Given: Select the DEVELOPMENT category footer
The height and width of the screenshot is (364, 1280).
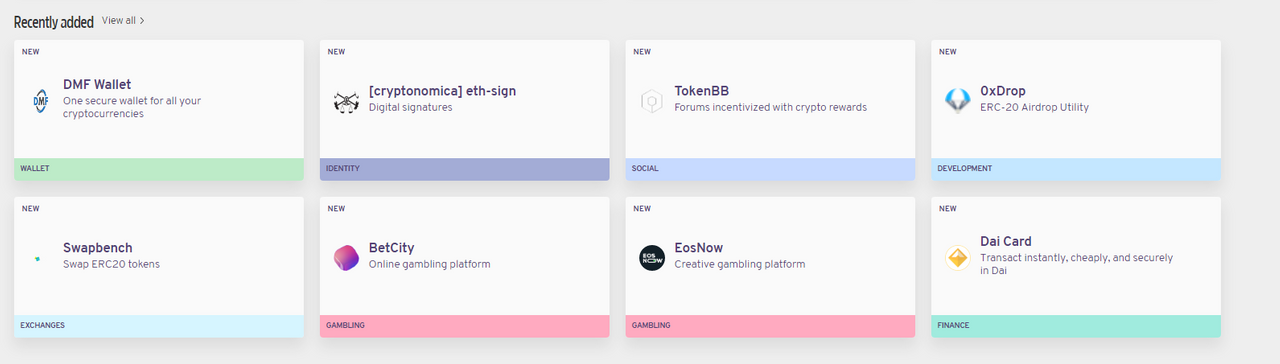Looking at the screenshot, I should (1076, 169).
